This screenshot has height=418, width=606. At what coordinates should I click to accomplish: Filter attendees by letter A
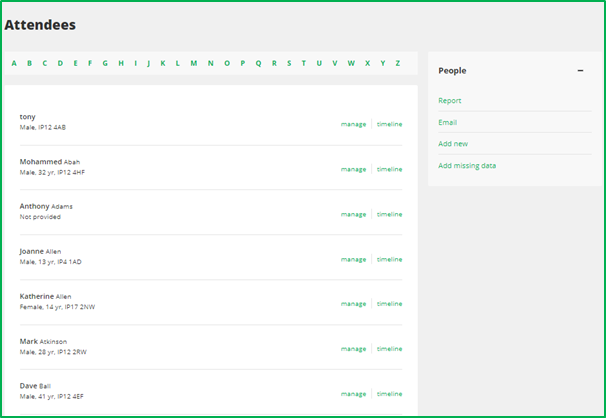(14, 63)
